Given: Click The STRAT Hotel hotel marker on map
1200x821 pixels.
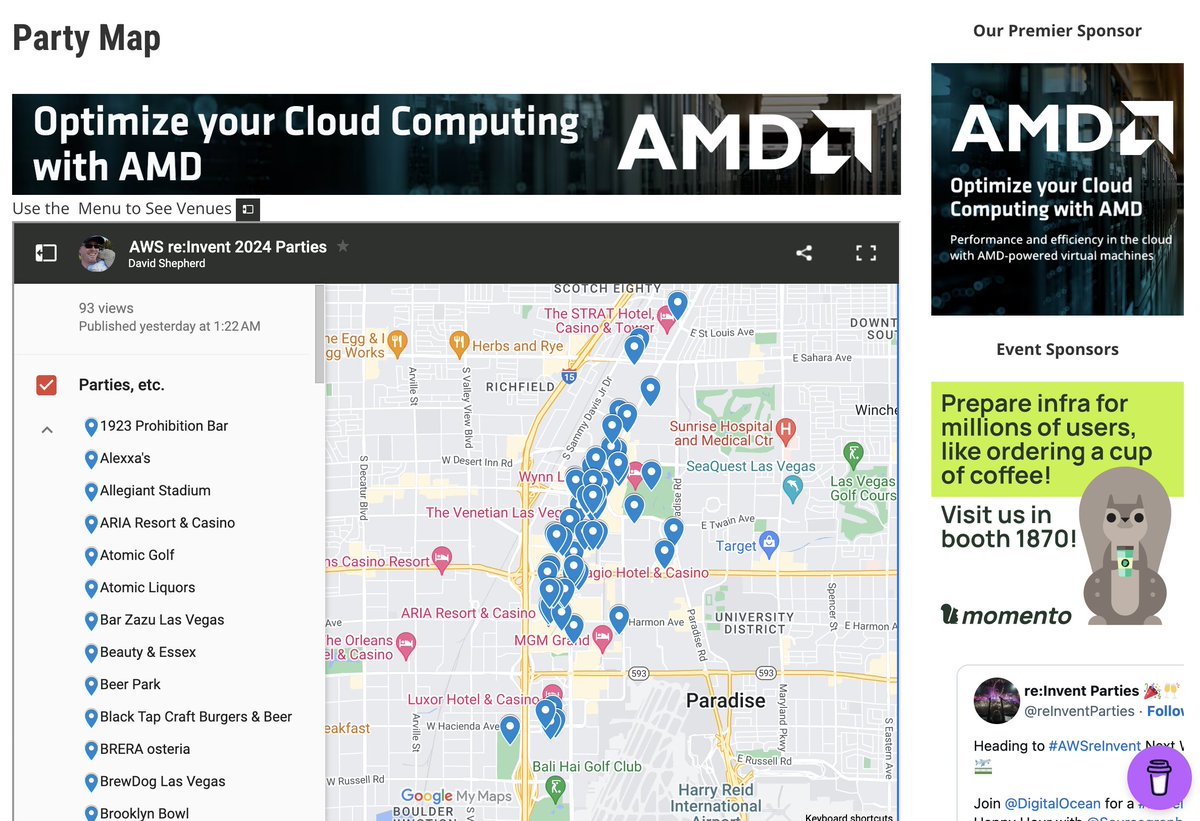Looking at the screenshot, I should tap(666, 321).
